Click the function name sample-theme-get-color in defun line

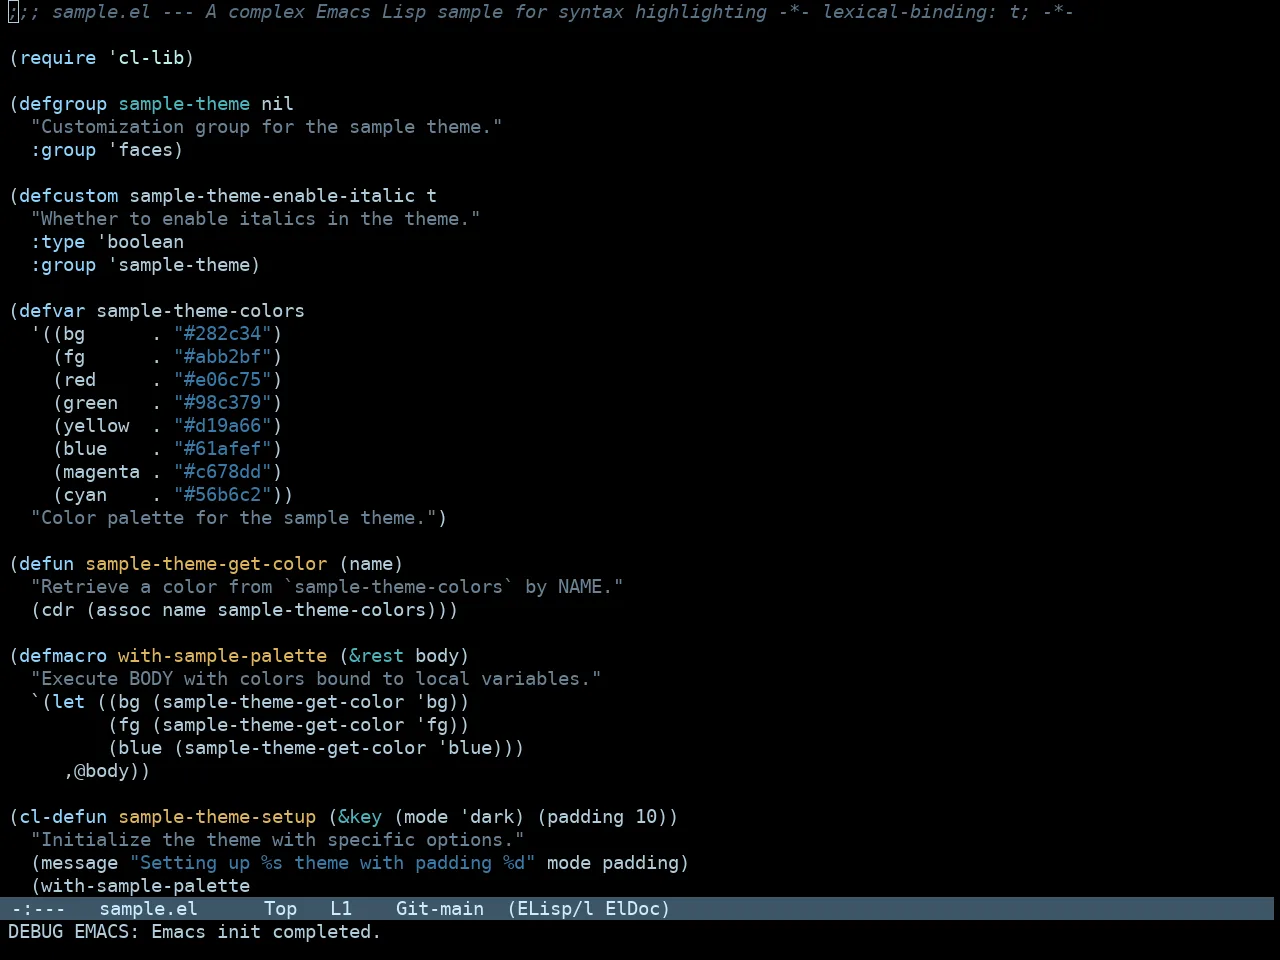pos(206,563)
